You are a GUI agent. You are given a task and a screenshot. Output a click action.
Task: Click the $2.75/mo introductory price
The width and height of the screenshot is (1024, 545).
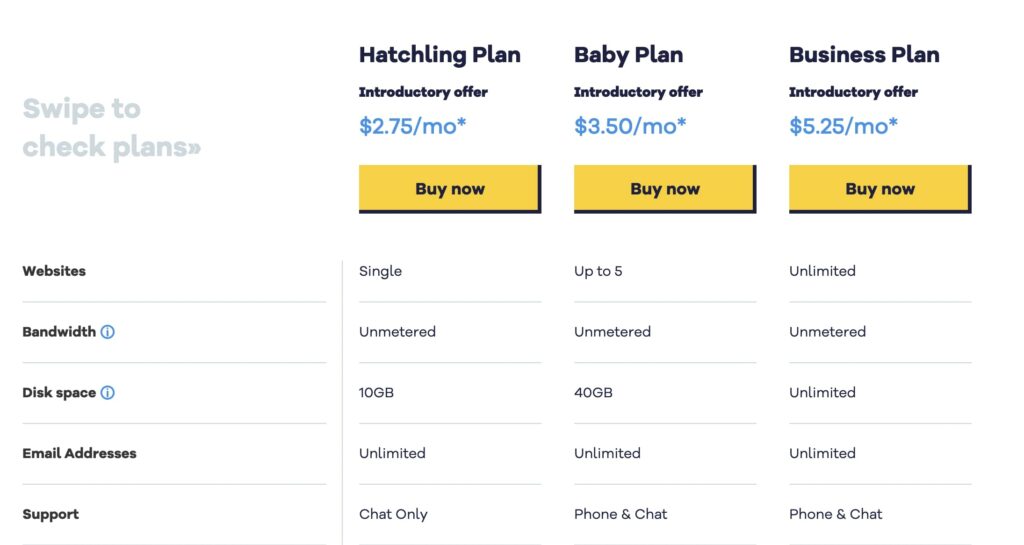coord(413,125)
